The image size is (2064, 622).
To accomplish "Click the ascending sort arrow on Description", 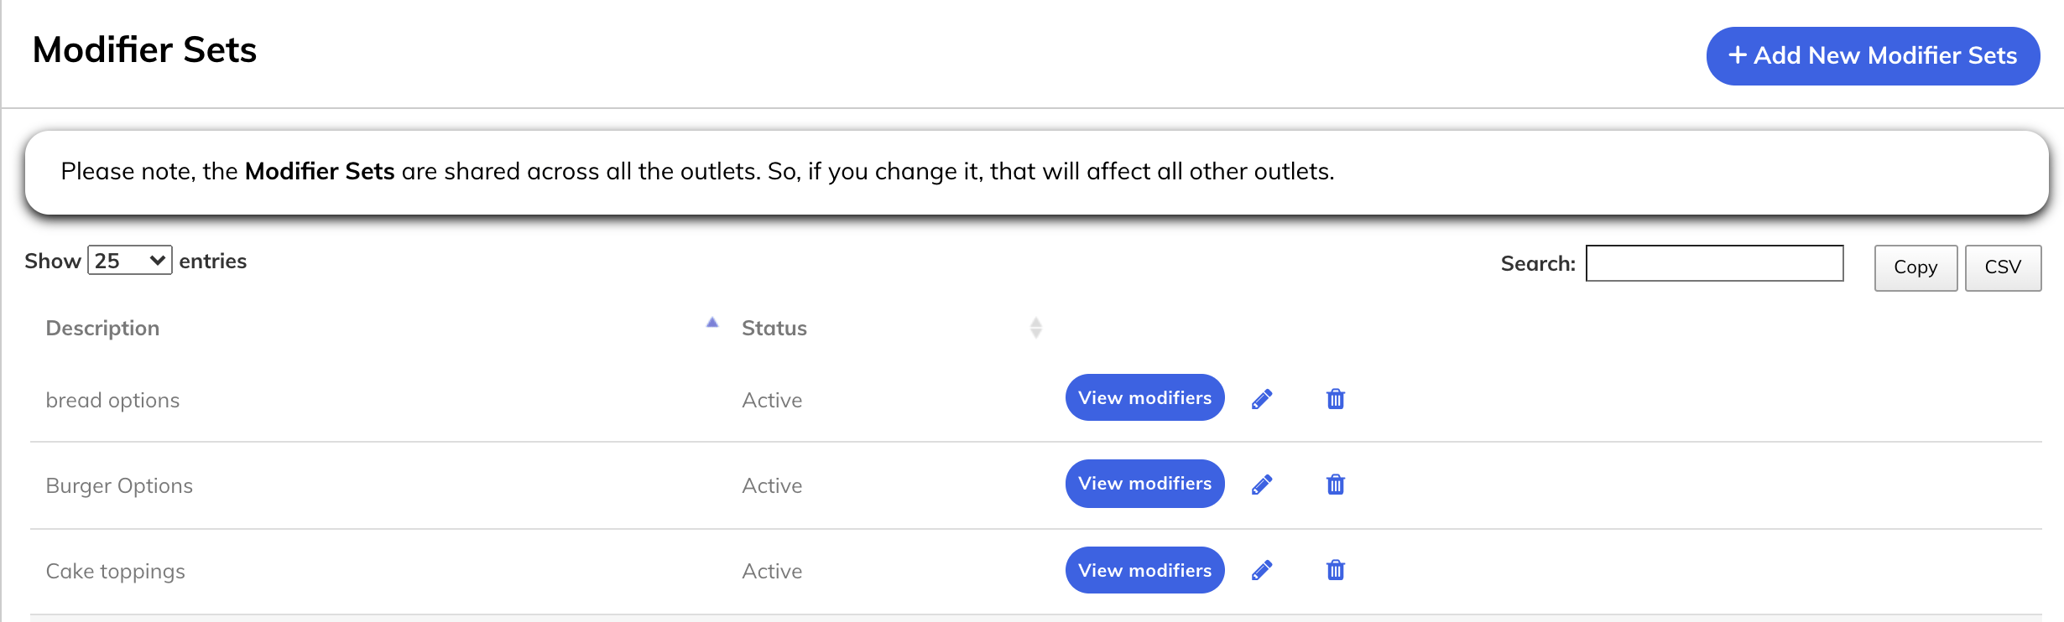I will [711, 322].
